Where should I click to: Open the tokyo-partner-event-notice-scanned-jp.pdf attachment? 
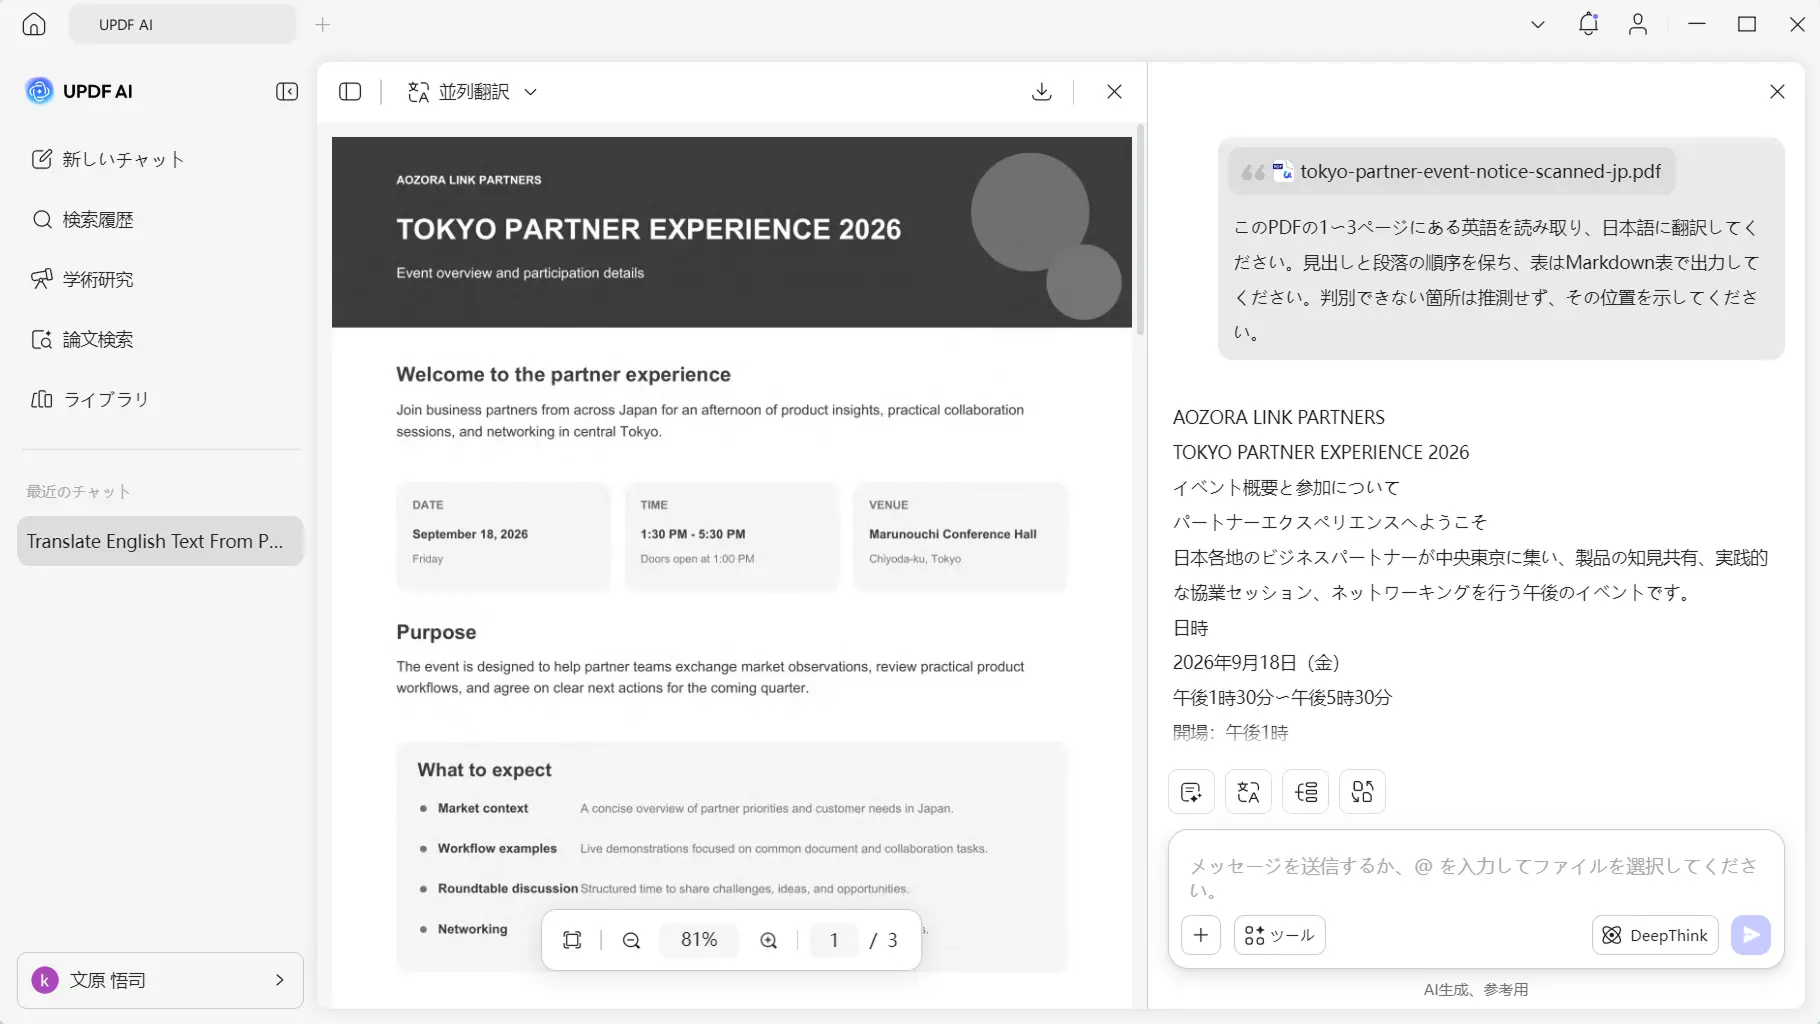pyautogui.click(x=1452, y=172)
